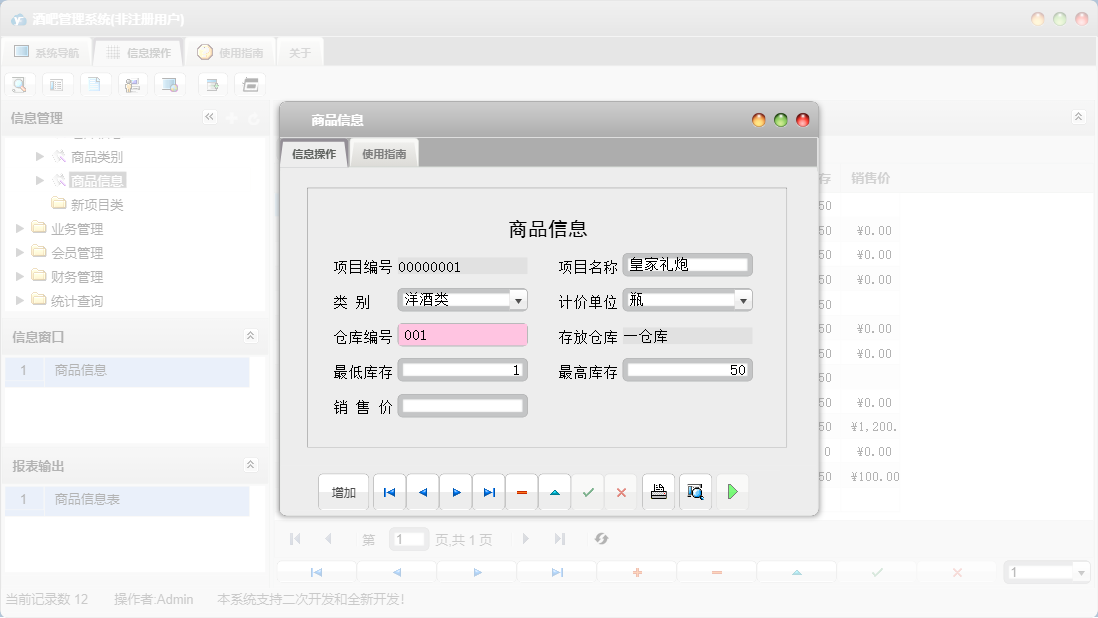Open the 系统导航 tab
The image size is (1098, 618).
pyautogui.click(x=48, y=50)
